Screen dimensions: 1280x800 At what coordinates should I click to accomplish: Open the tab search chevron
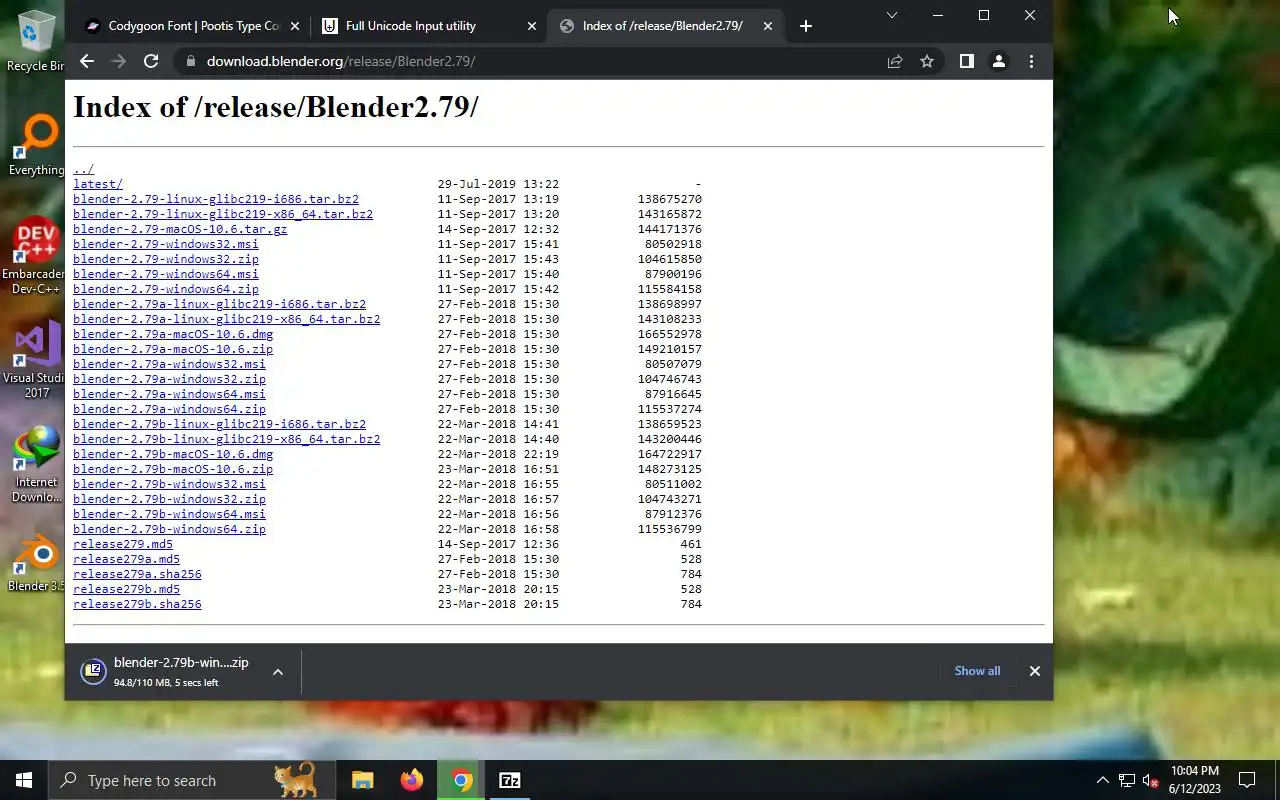pos(892,15)
